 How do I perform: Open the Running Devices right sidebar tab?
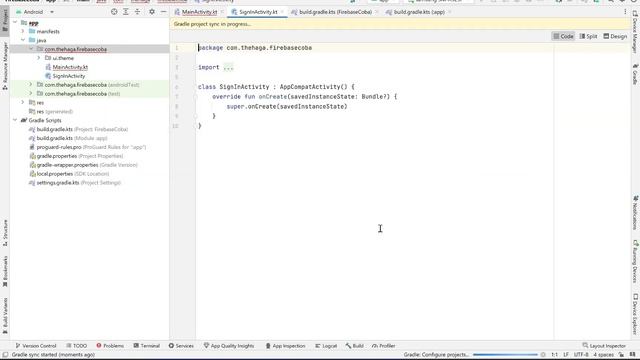click(x=635, y=261)
